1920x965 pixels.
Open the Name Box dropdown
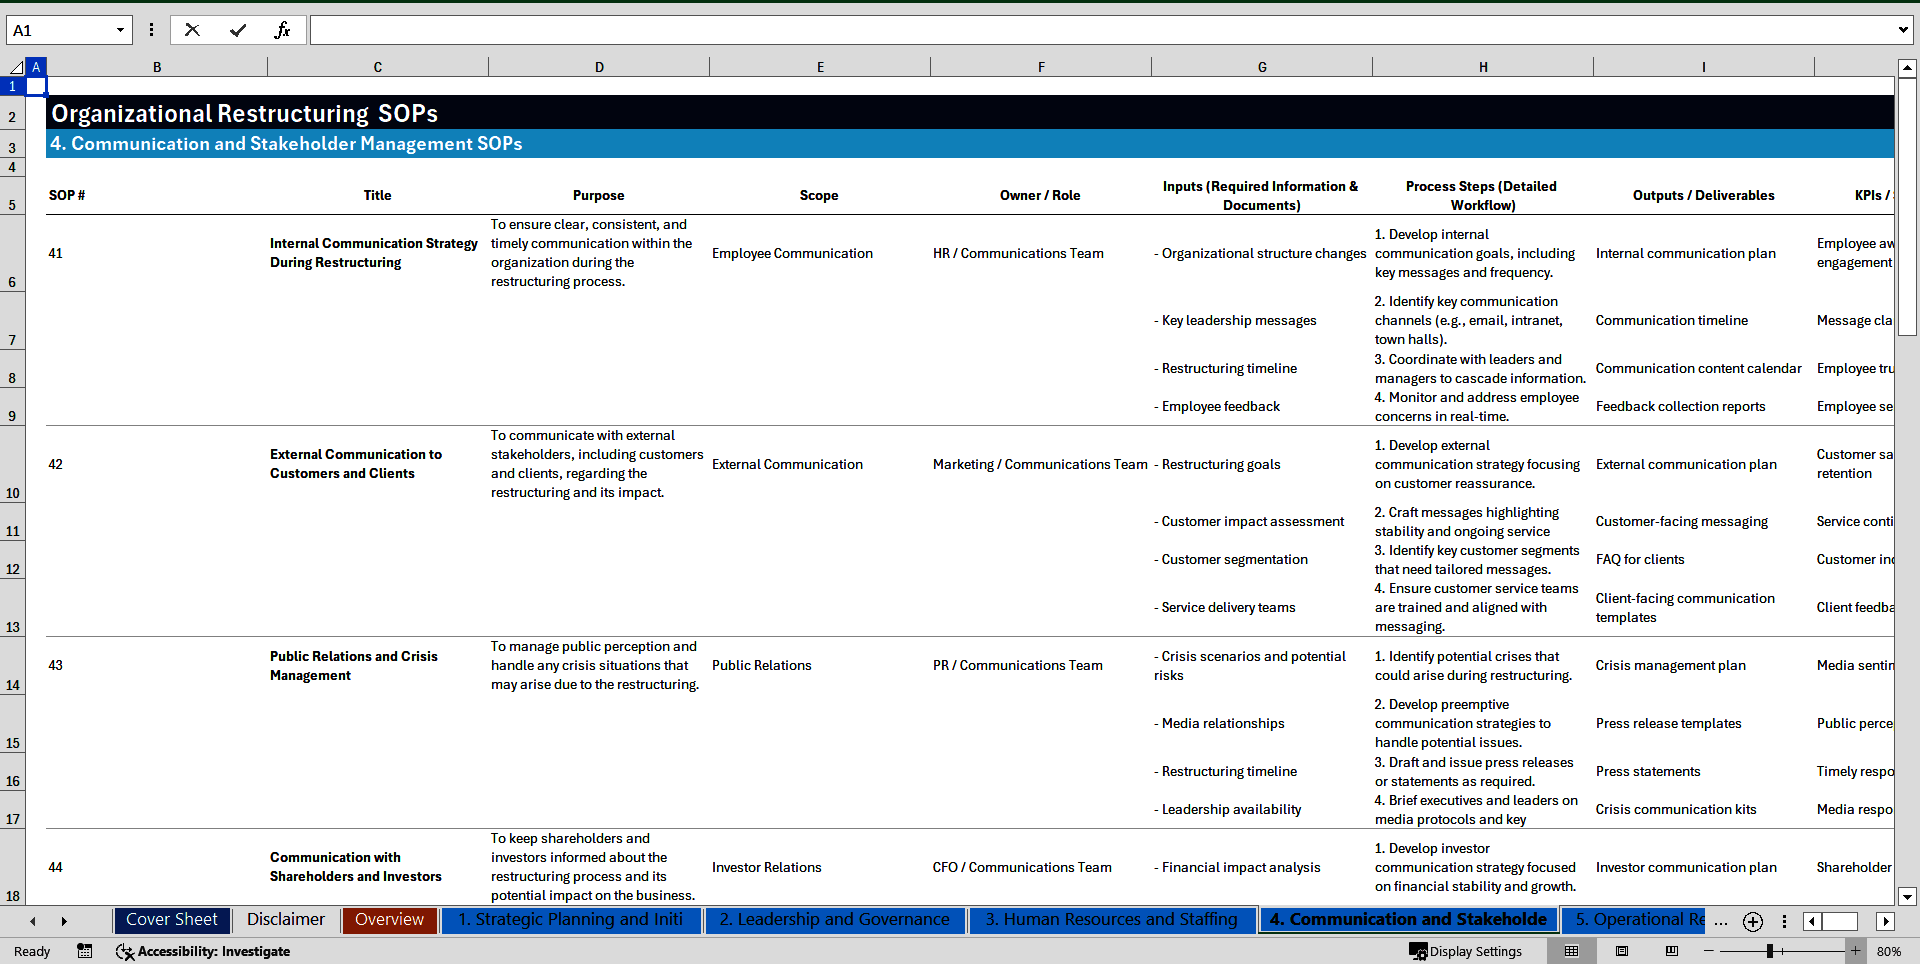tap(120, 30)
